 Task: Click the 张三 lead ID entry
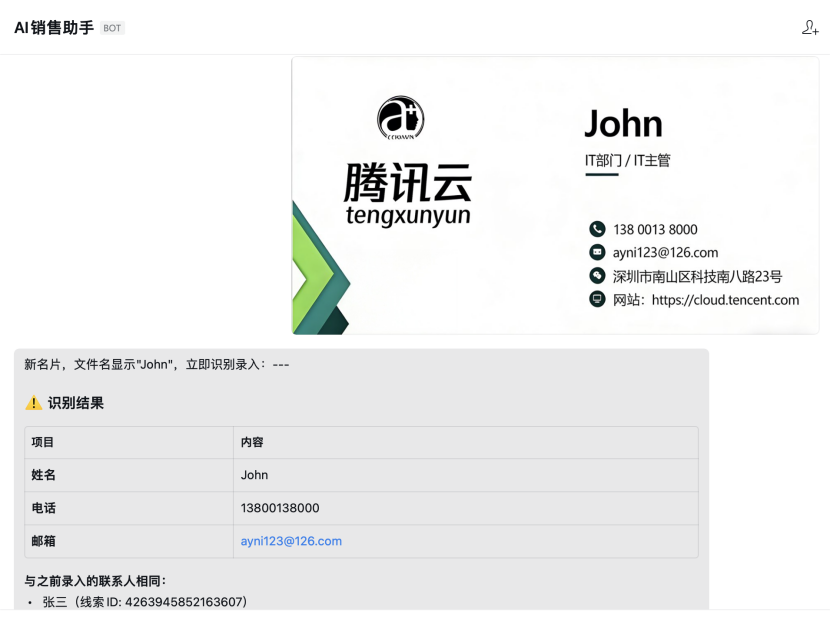click(x=144, y=602)
